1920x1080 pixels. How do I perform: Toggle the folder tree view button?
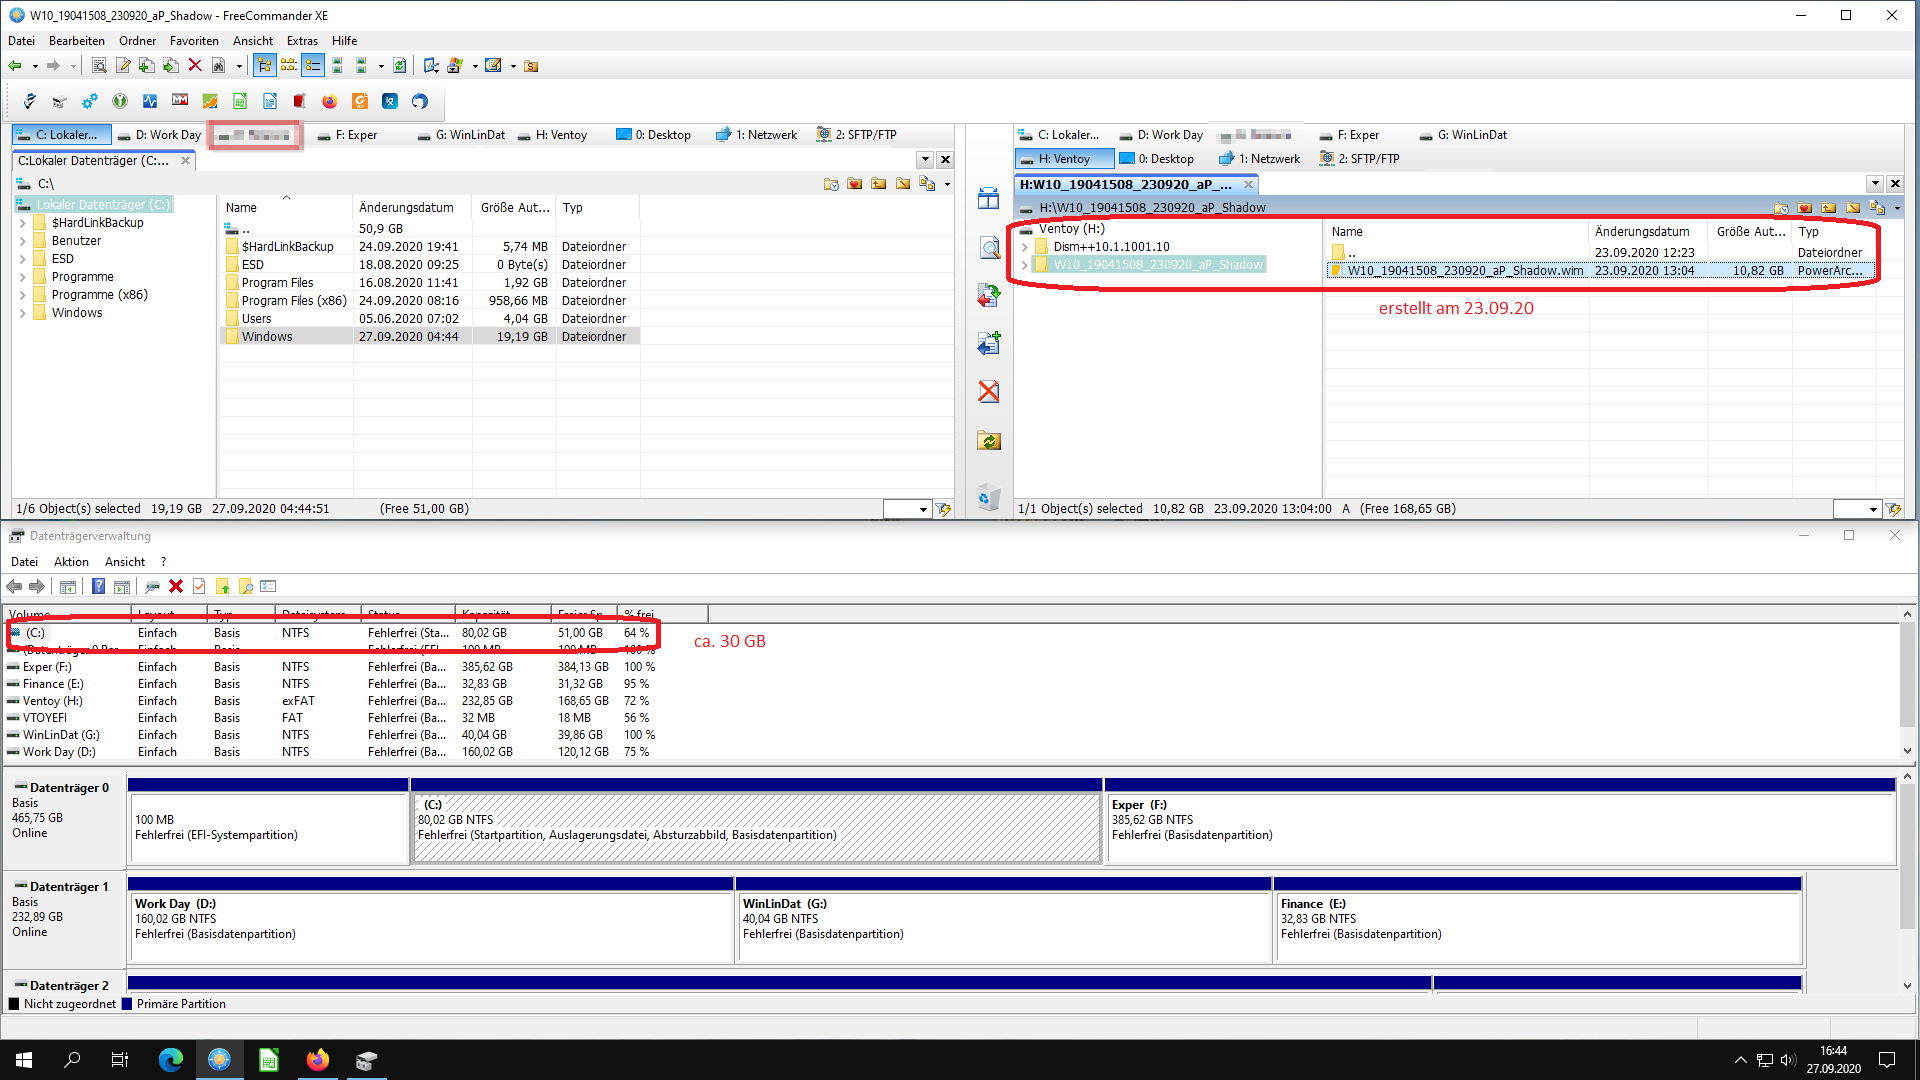[264, 66]
